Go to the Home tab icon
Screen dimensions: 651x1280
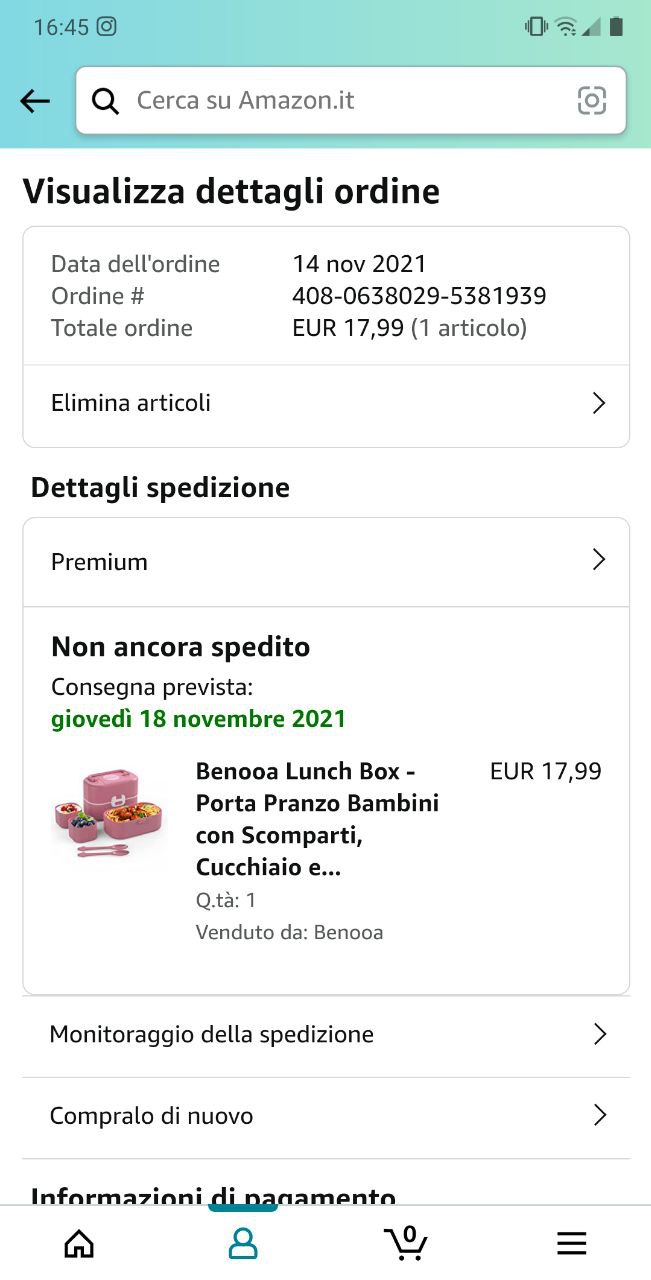click(79, 1243)
